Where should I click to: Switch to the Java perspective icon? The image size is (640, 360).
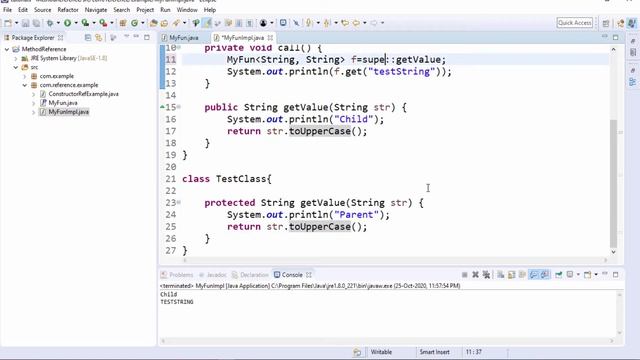click(632, 23)
